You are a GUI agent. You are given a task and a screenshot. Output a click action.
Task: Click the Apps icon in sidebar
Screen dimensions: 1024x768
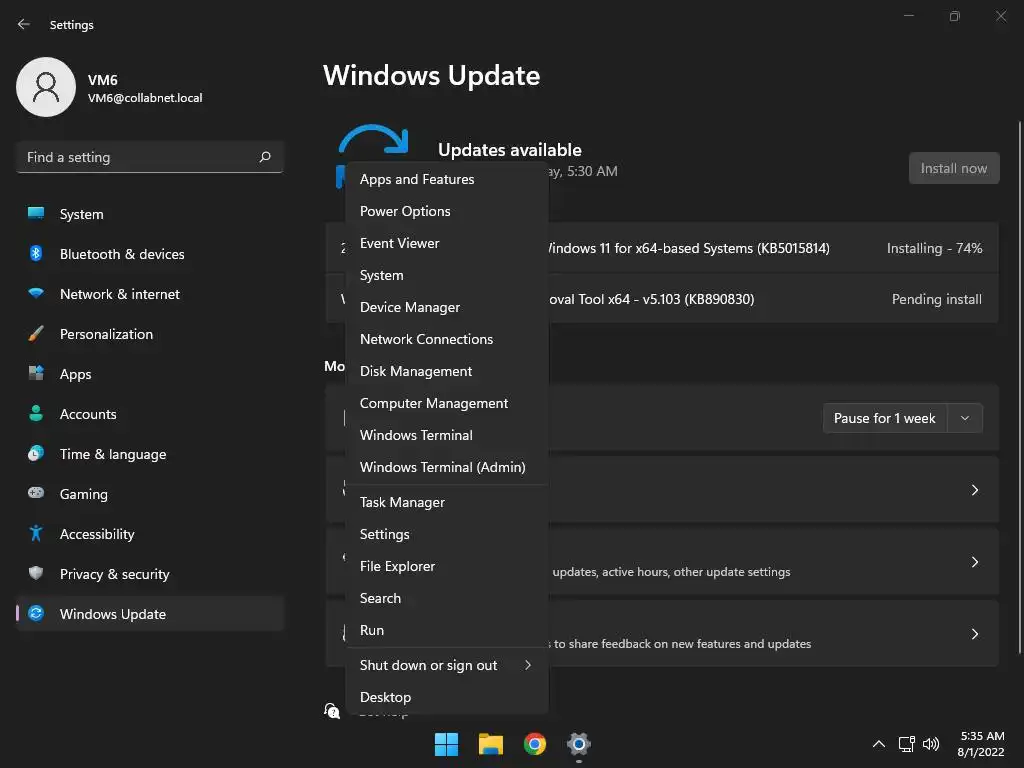pyautogui.click(x=36, y=374)
